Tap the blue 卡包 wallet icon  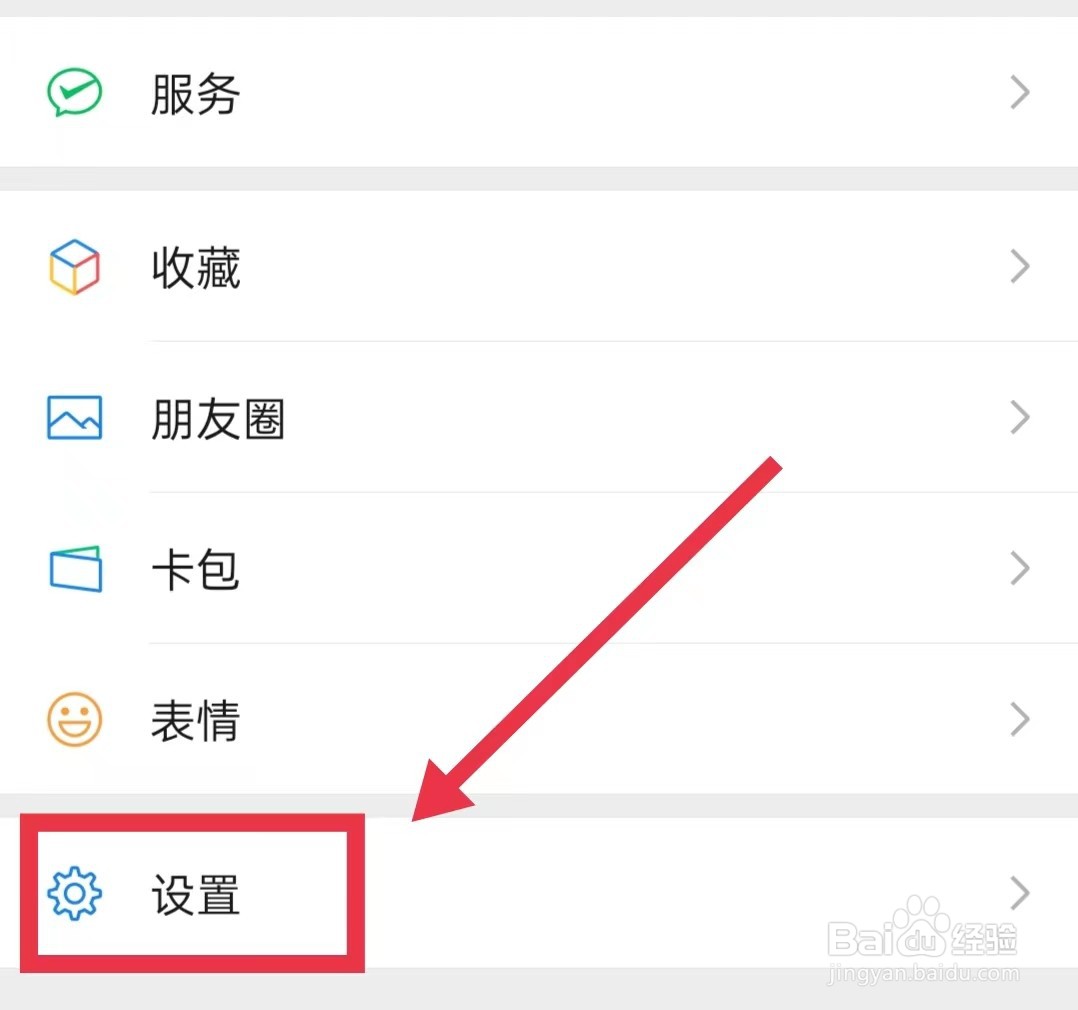pos(76,569)
